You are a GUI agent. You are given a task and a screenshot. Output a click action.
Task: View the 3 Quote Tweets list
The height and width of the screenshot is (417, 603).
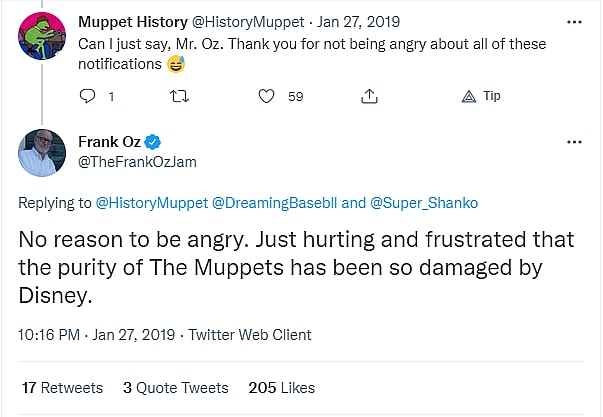coord(176,387)
